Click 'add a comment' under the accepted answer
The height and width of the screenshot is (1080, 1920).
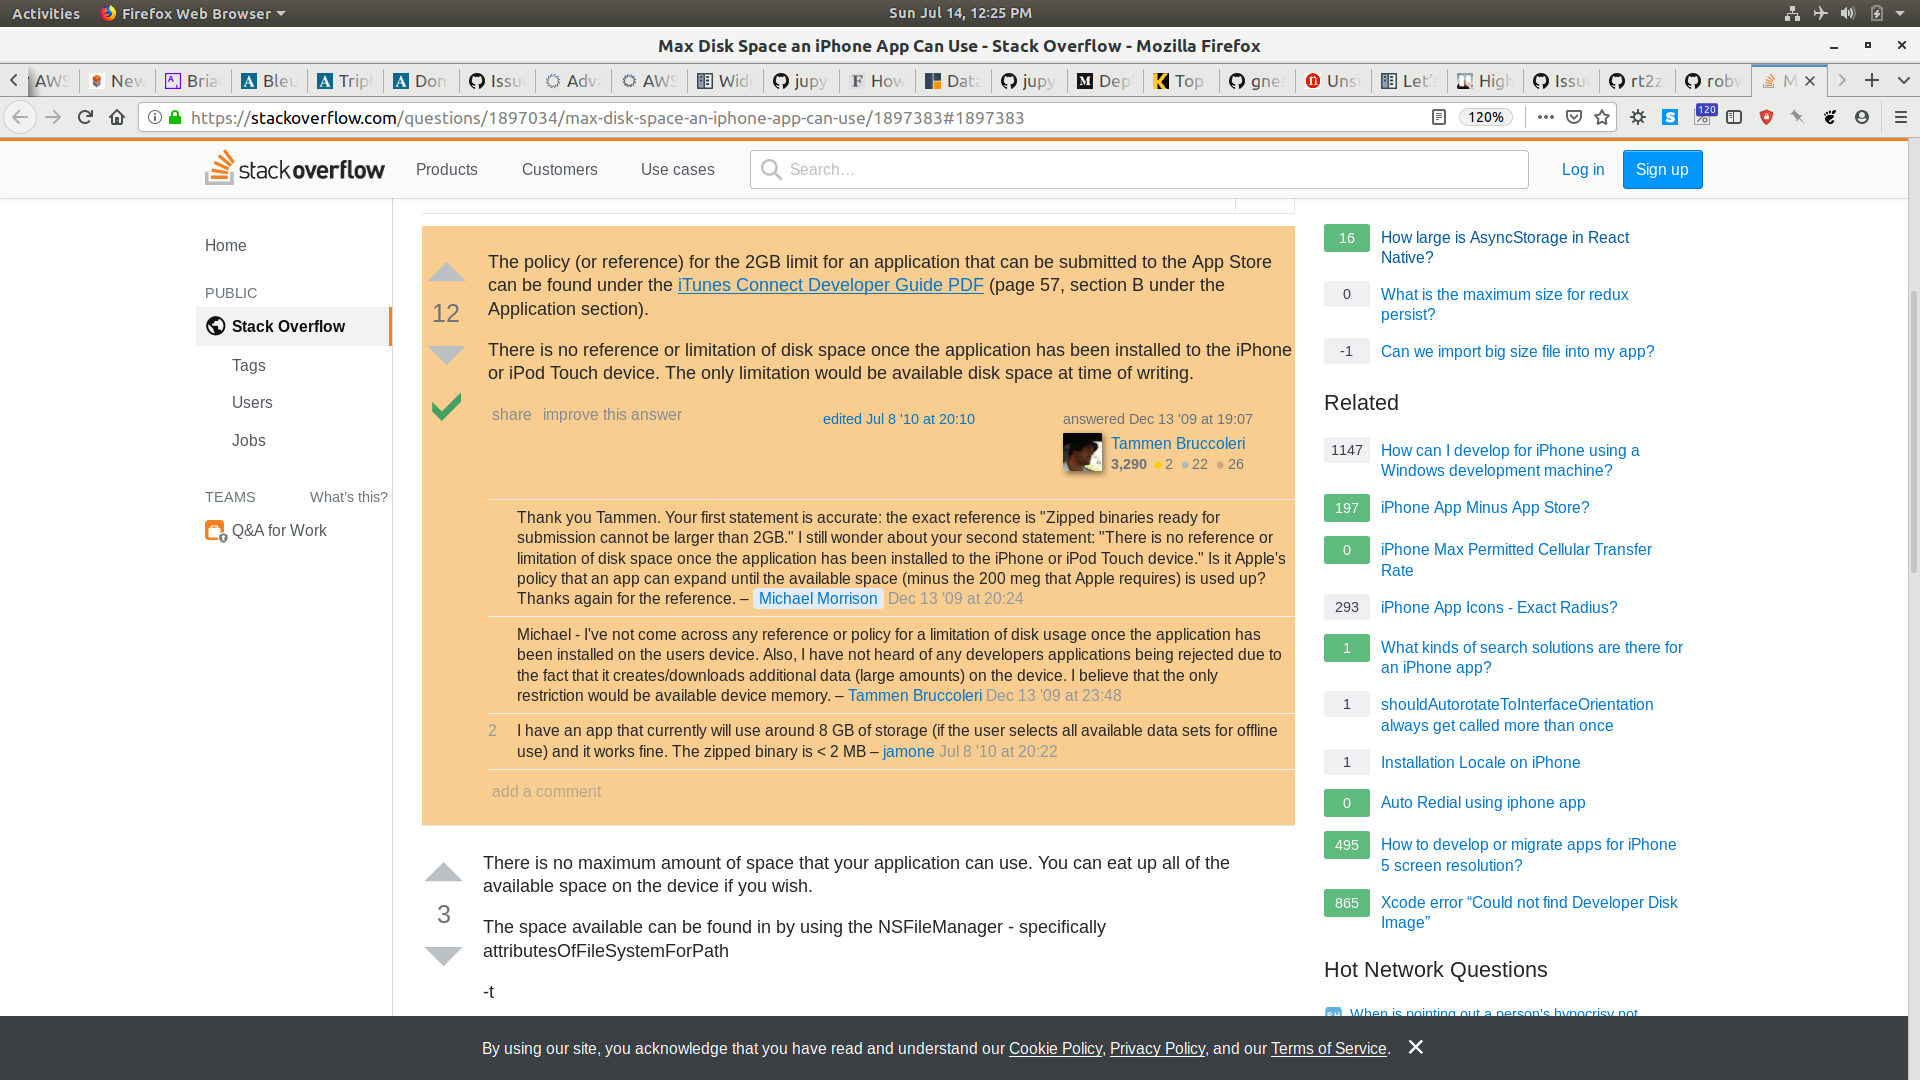[x=546, y=791]
